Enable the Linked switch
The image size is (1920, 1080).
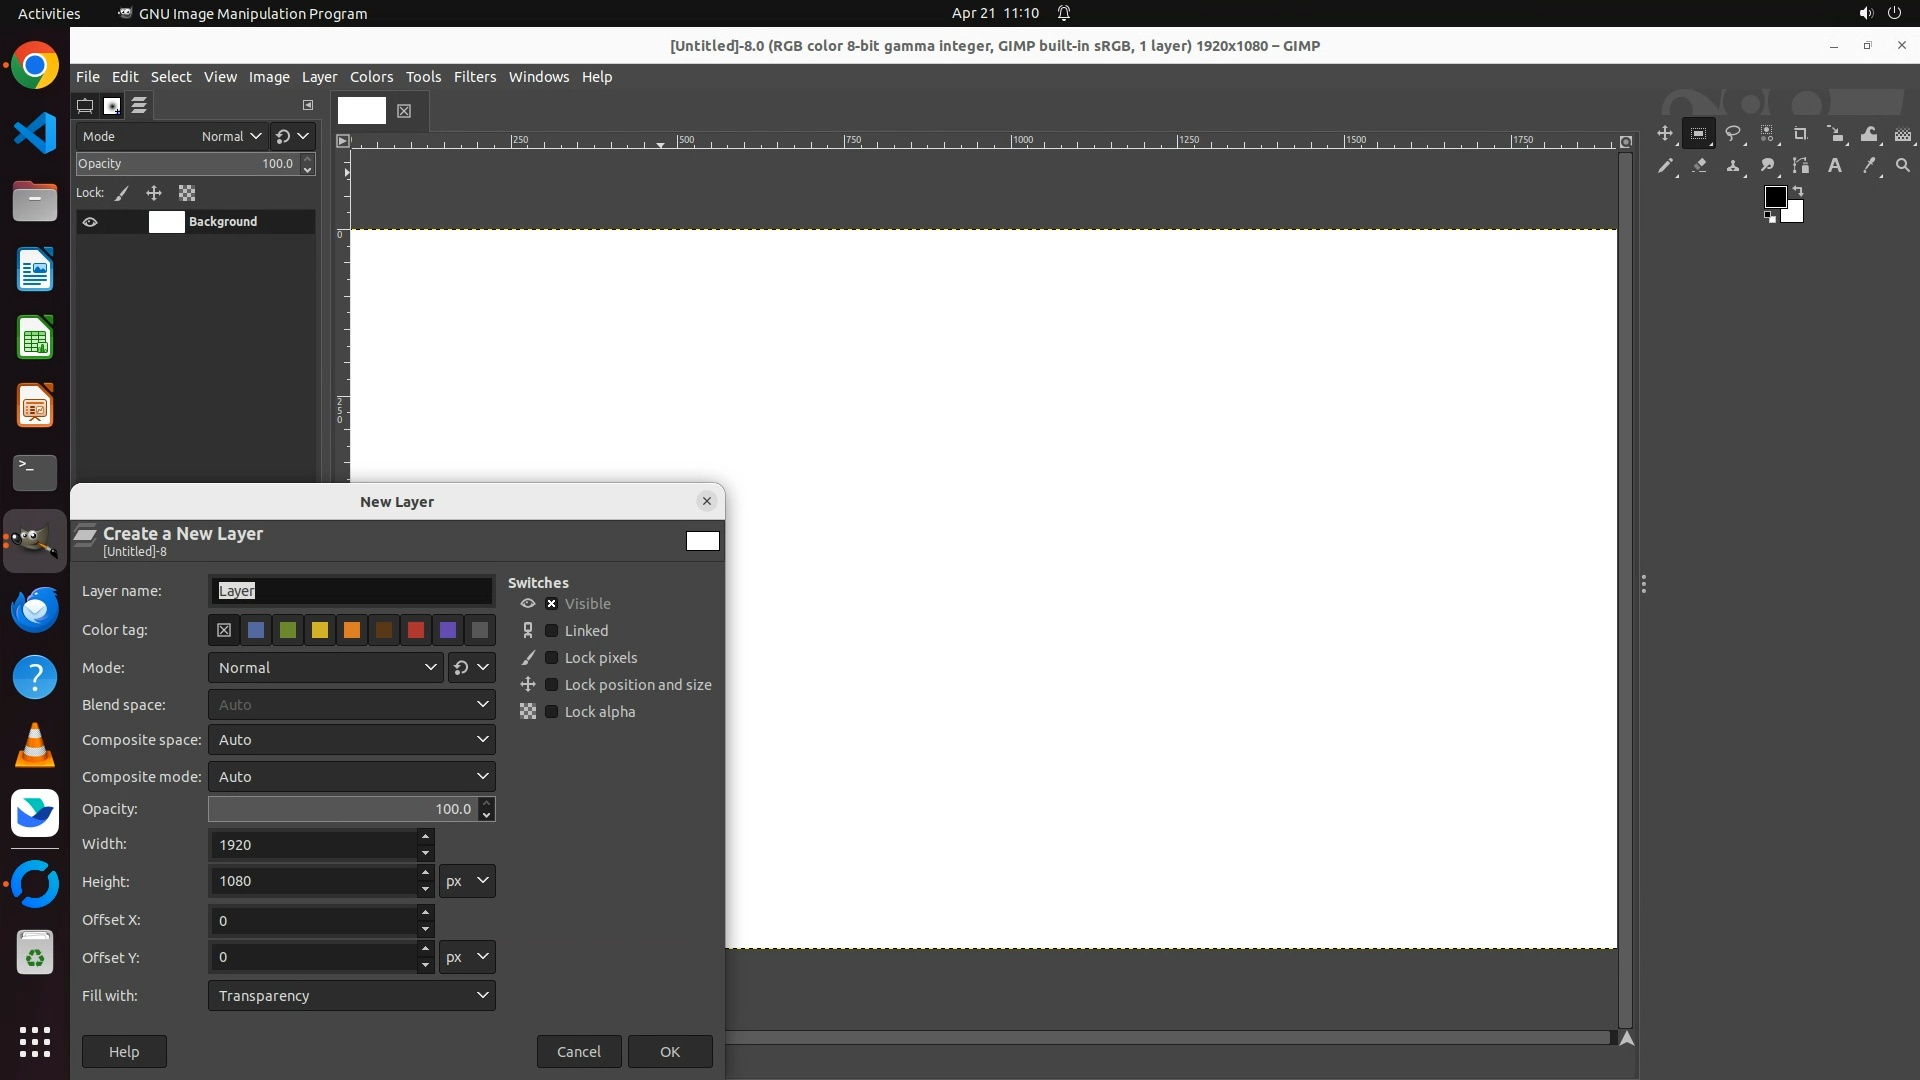[x=551, y=631]
